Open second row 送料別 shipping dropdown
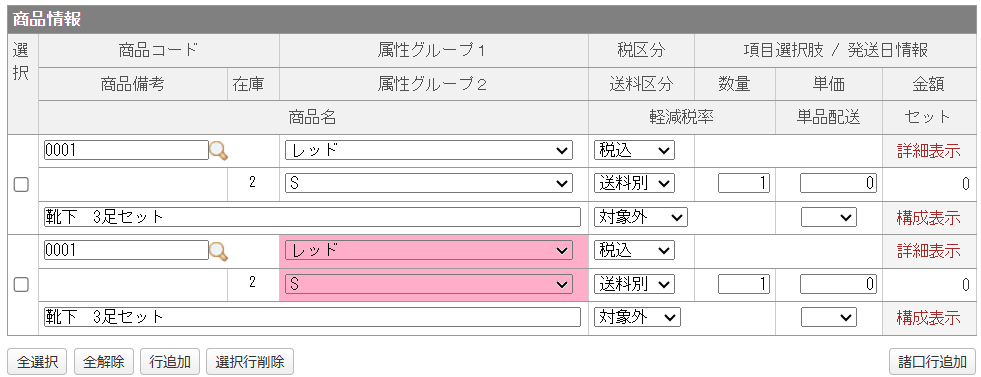This screenshot has width=981, height=377. (634, 284)
